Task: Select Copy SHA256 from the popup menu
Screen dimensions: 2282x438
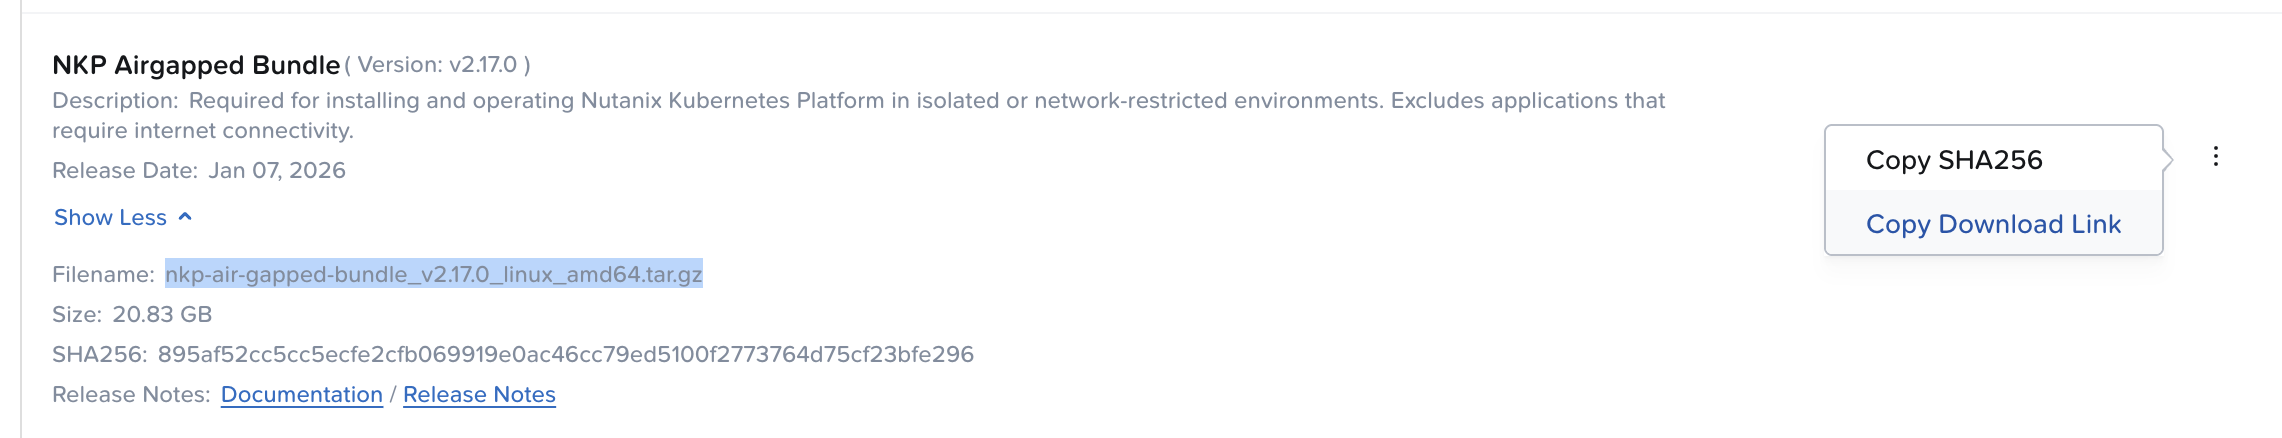Action: 1954,160
